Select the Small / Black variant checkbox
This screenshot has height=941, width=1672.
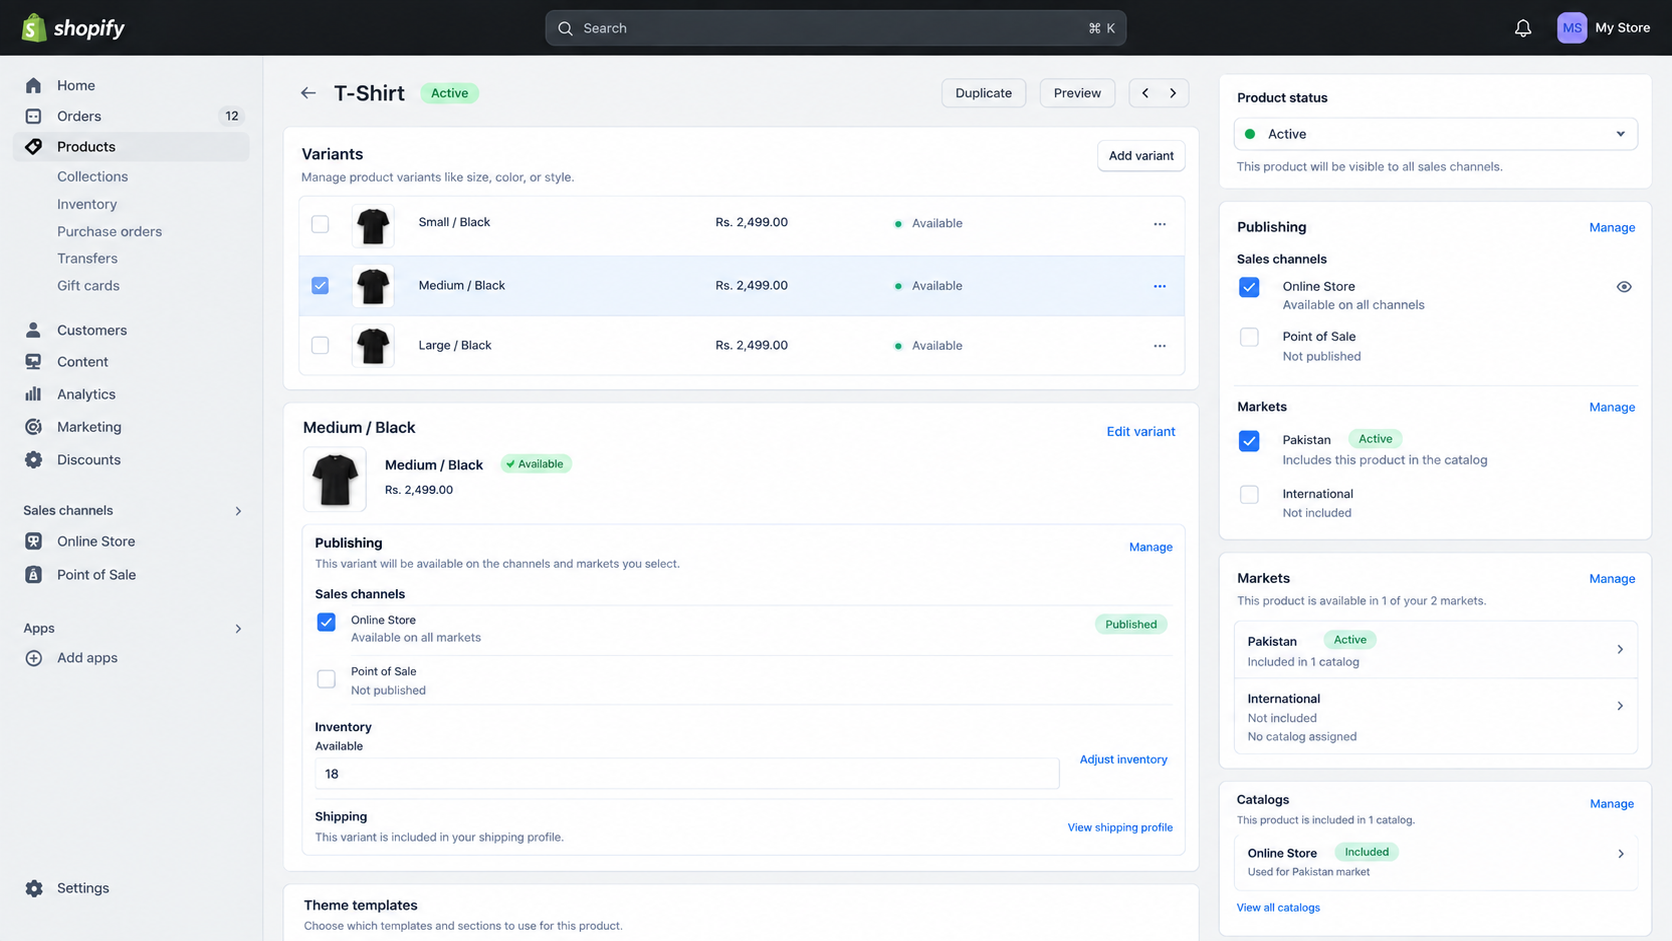coord(320,224)
